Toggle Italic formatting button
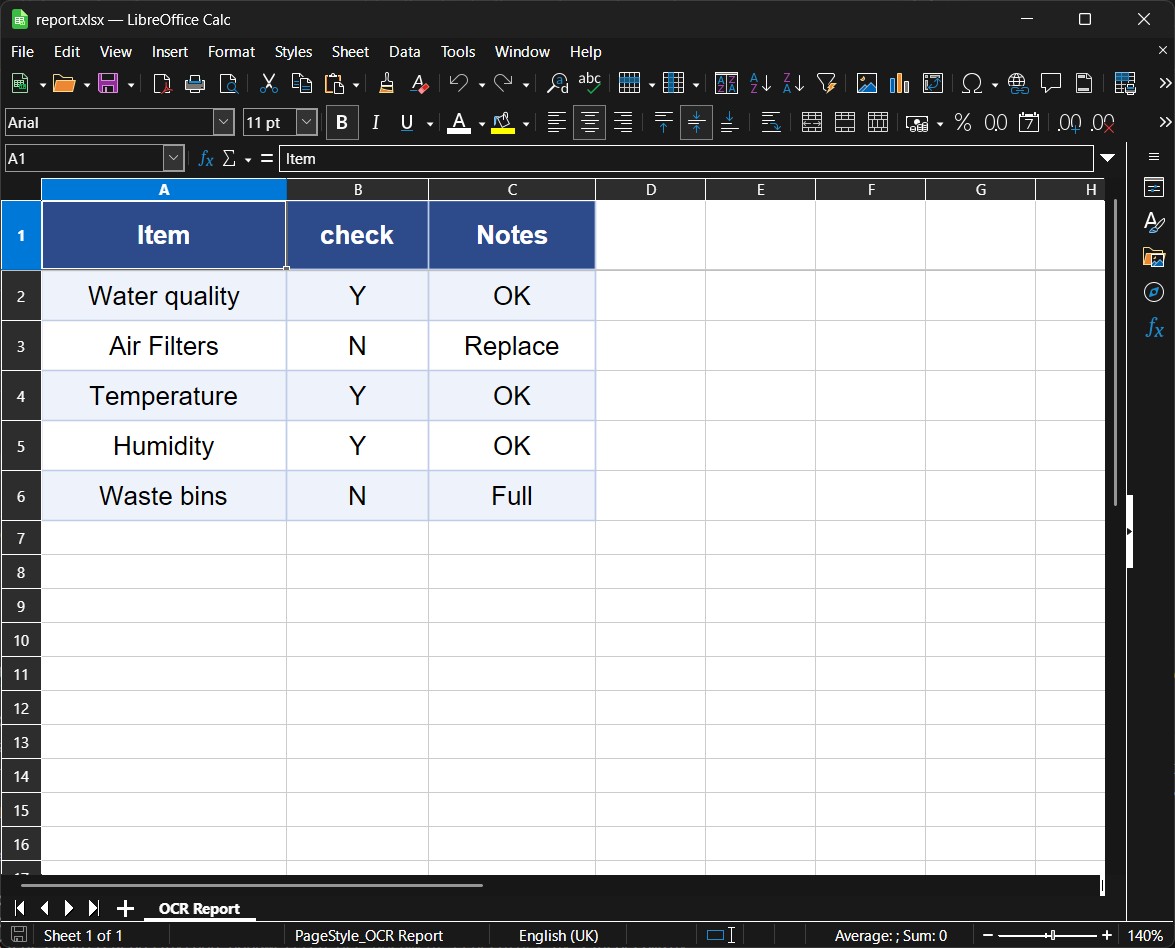1175x948 pixels. click(x=375, y=123)
